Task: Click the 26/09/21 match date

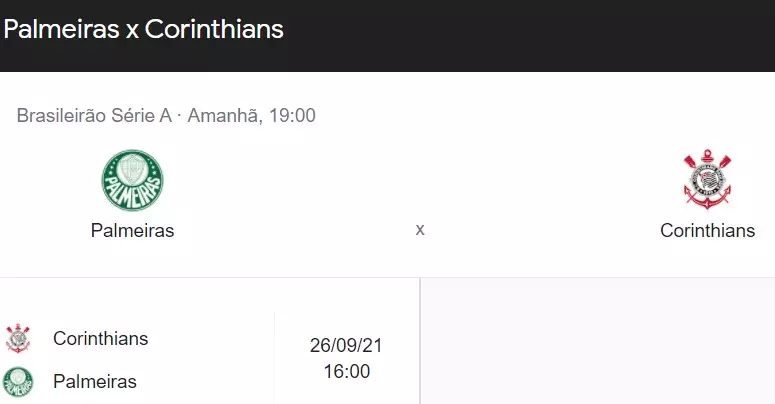Action: (x=346, y=346)
